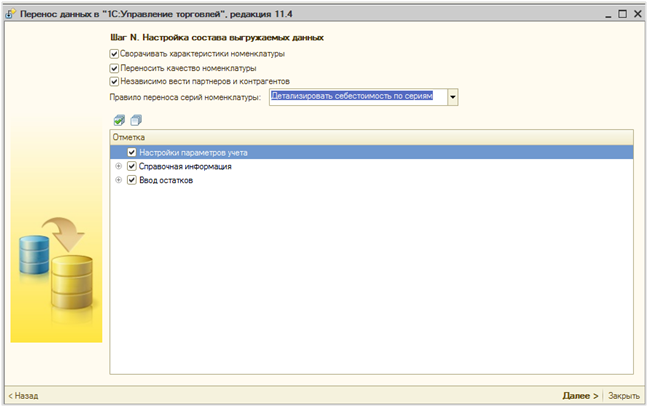Click the uncheck all items icon
Image resolution: width=649 pixels, height=407 pixels.
[x=136, y=120]
